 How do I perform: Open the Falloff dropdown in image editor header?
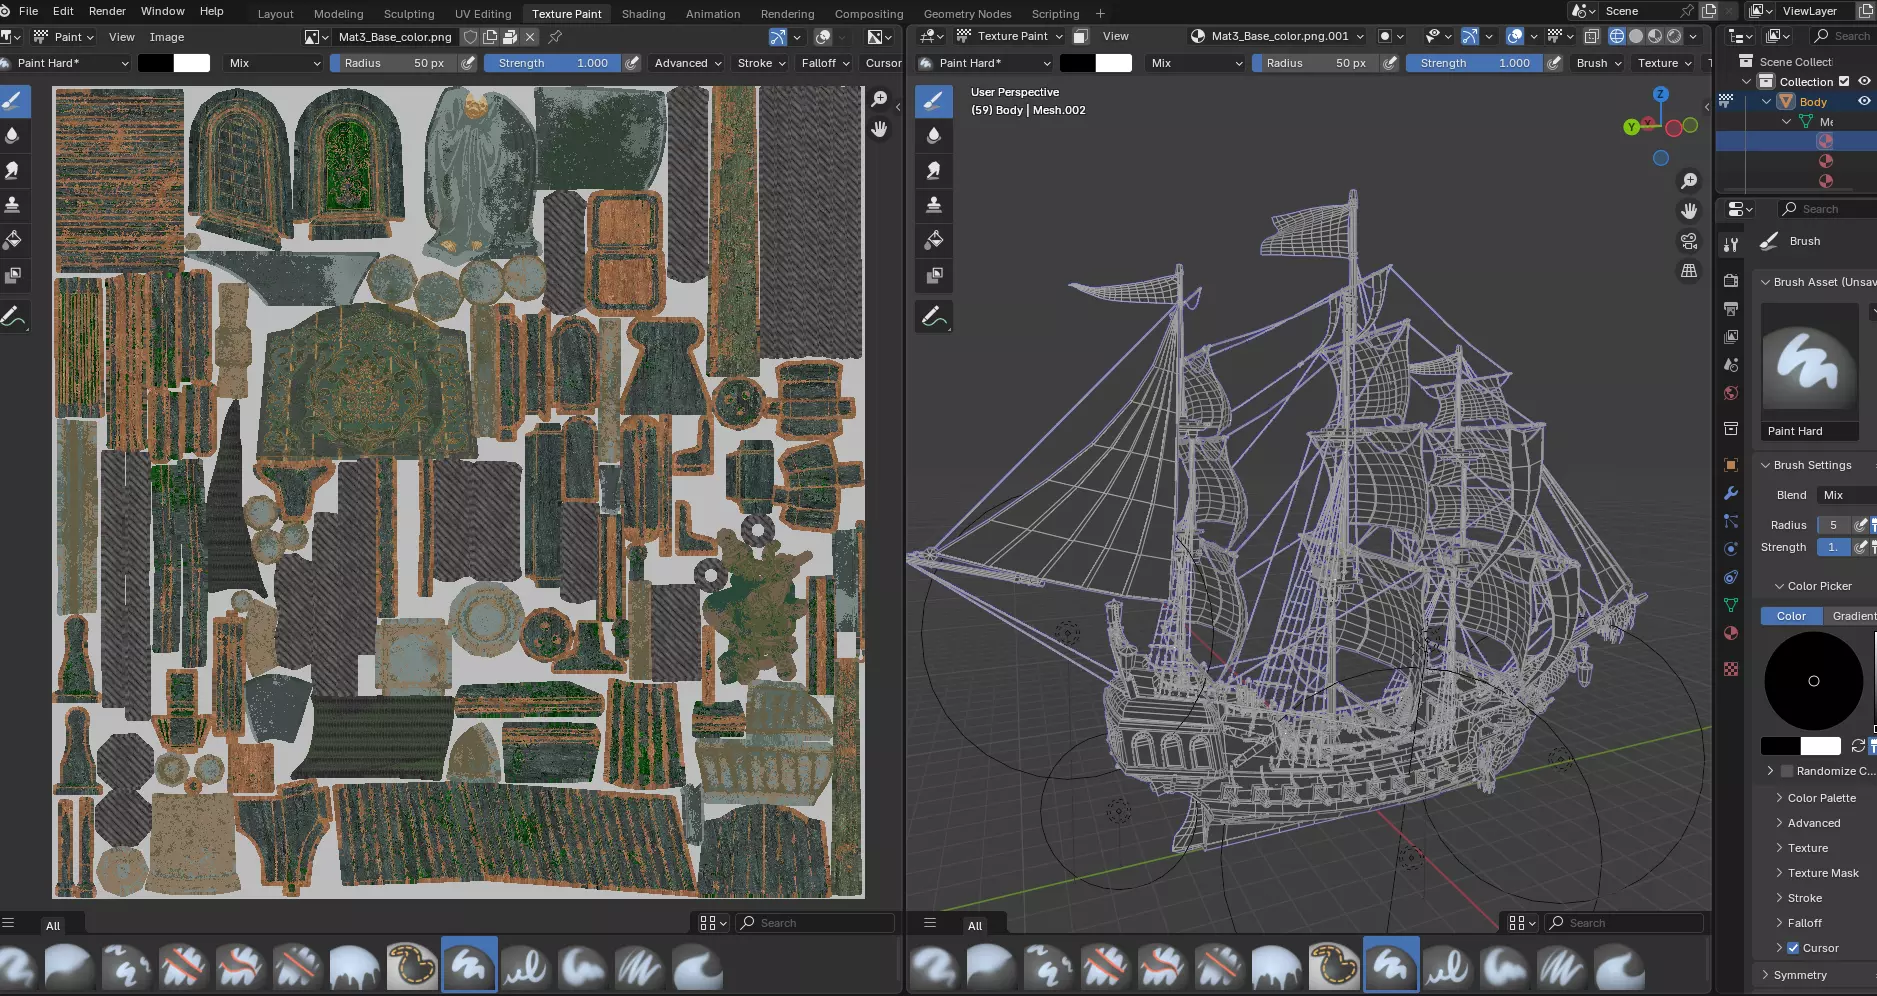click(x=825, y=63)
